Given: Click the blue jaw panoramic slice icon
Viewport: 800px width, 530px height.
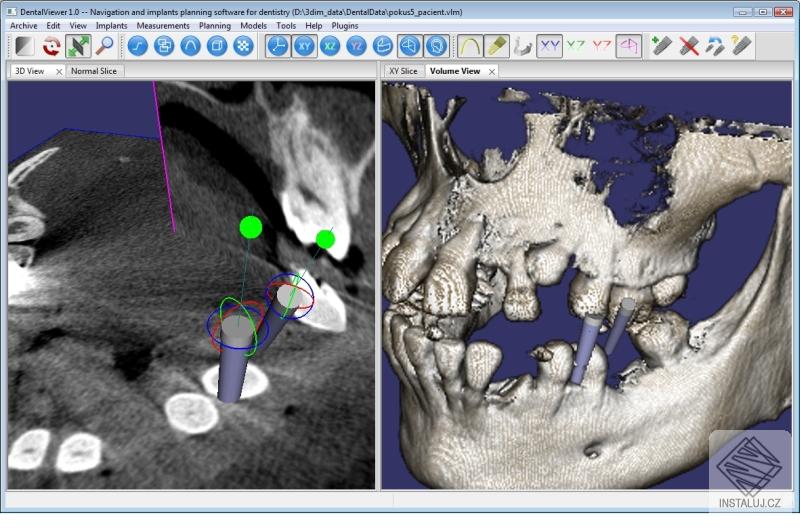Looking at the screenshot, I should click(x=383, y=46).
